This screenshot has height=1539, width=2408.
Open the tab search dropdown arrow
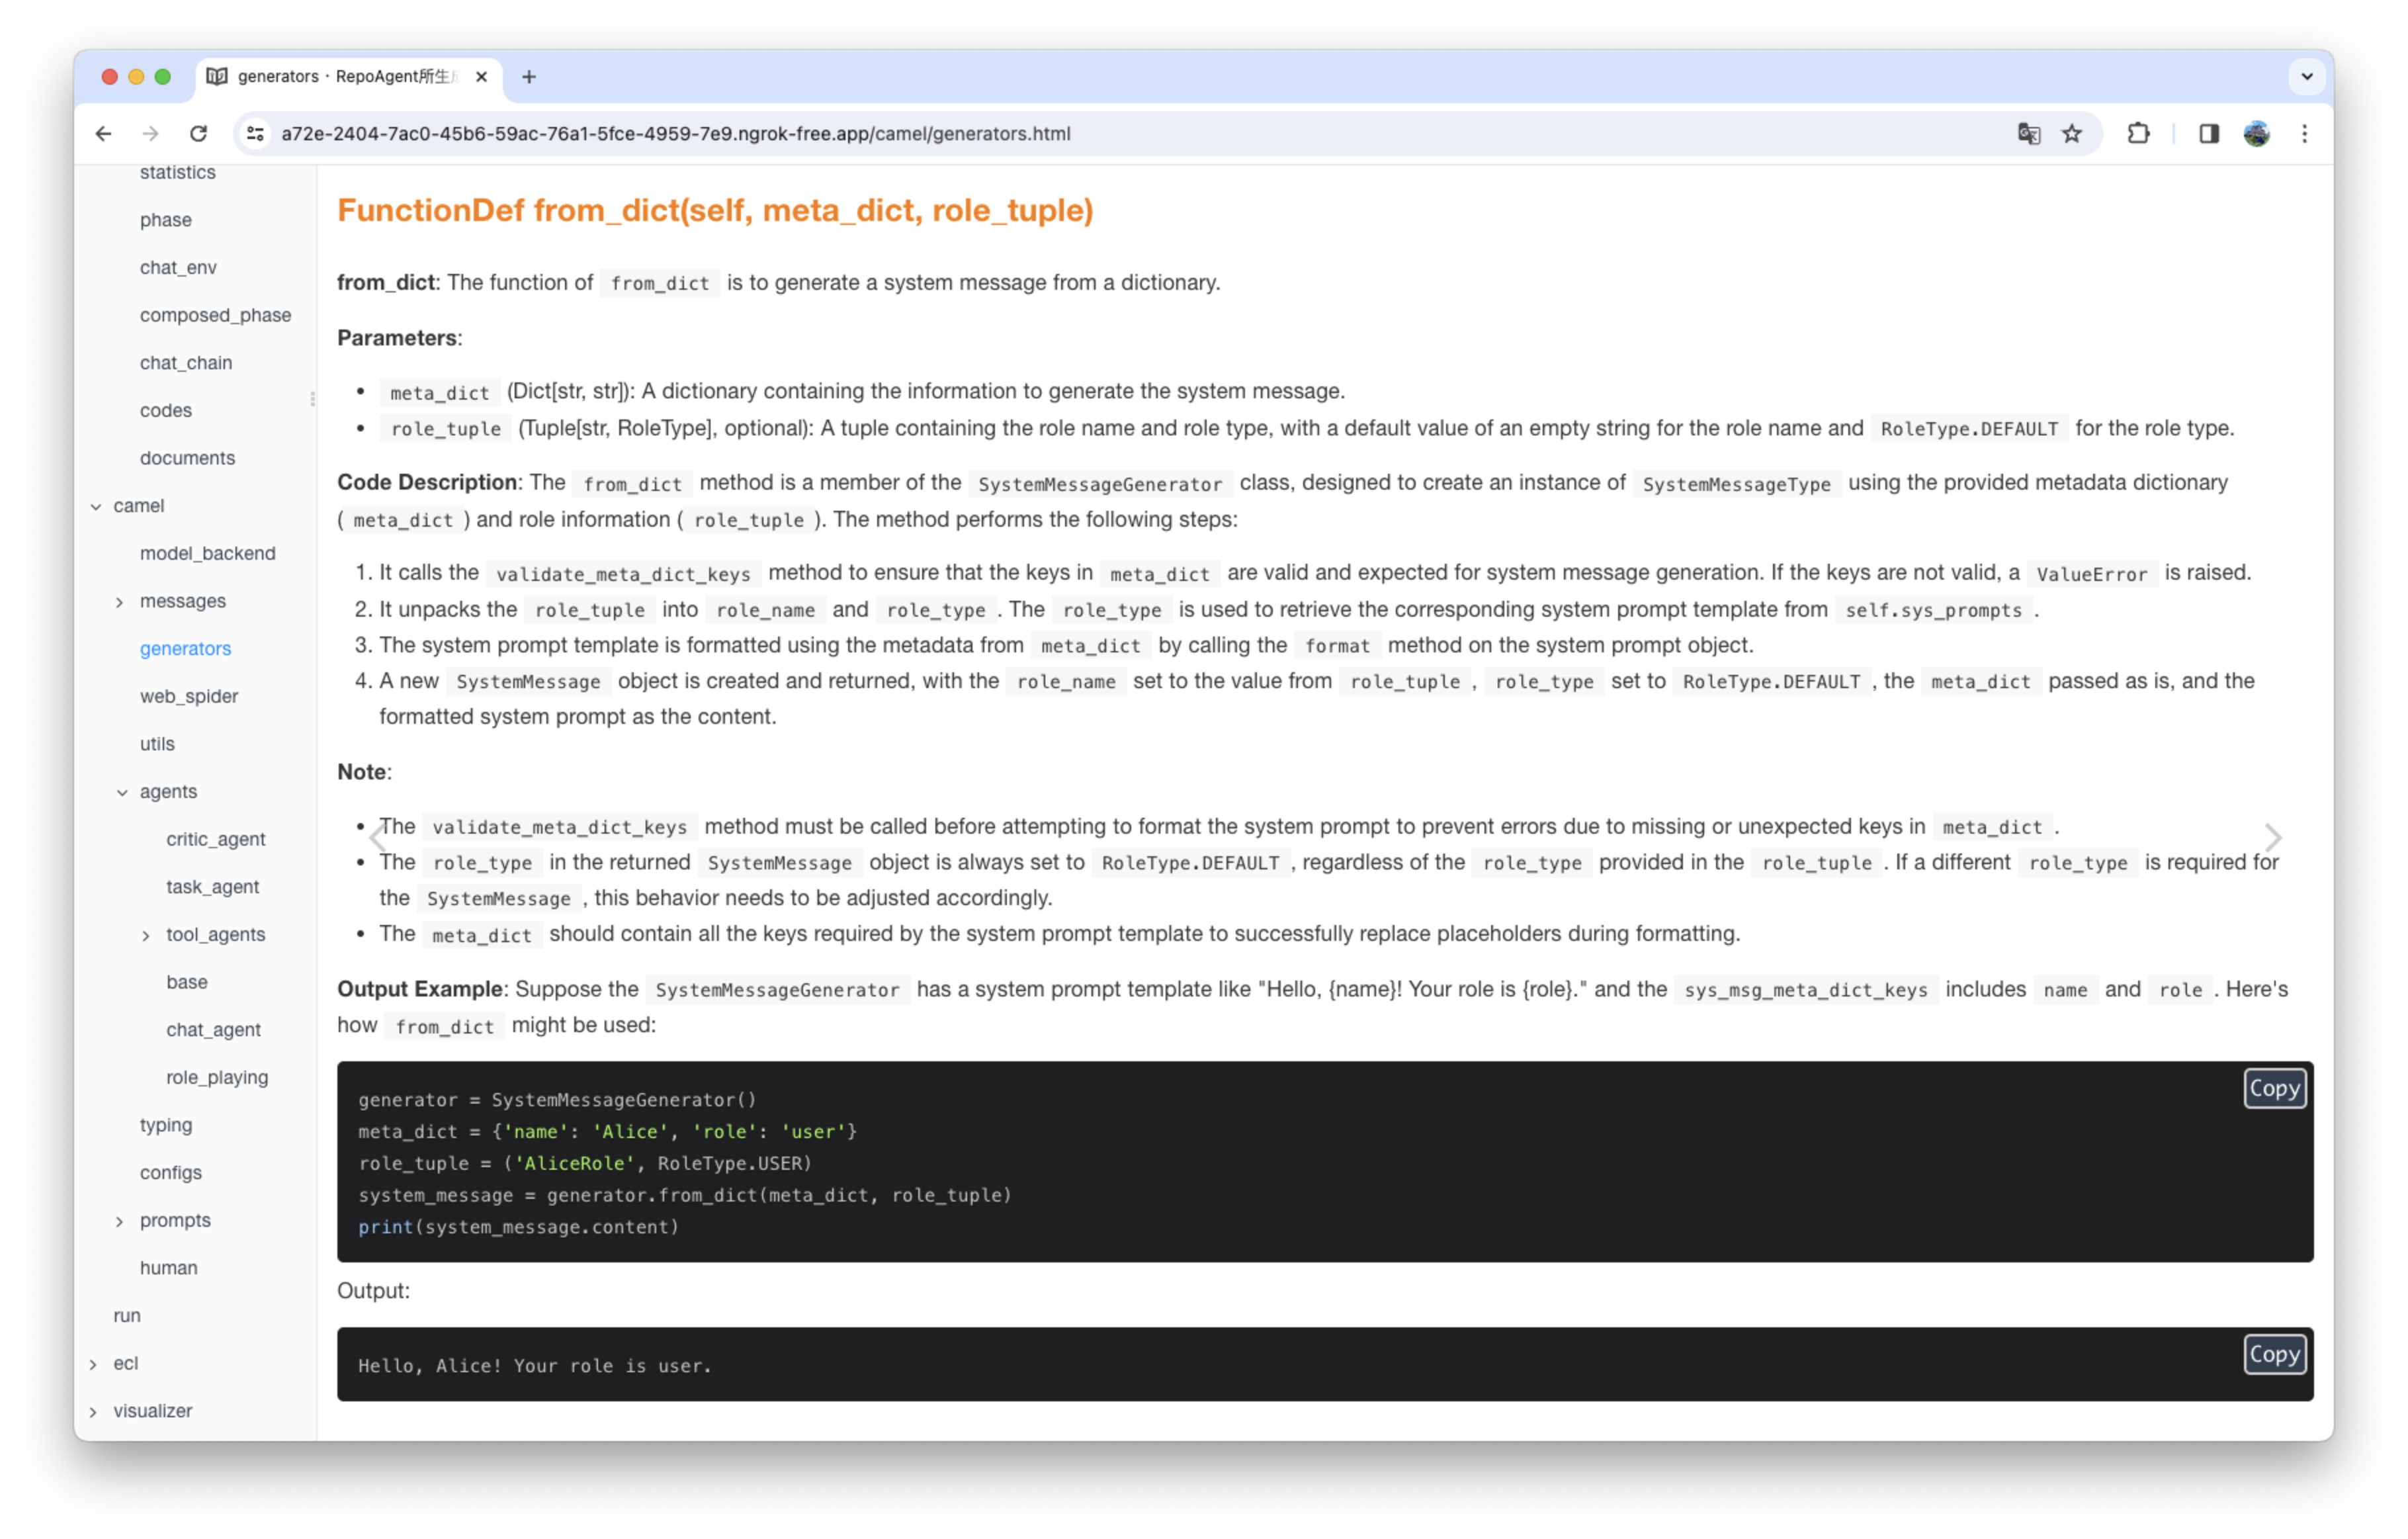click(x=2306, y=77)
